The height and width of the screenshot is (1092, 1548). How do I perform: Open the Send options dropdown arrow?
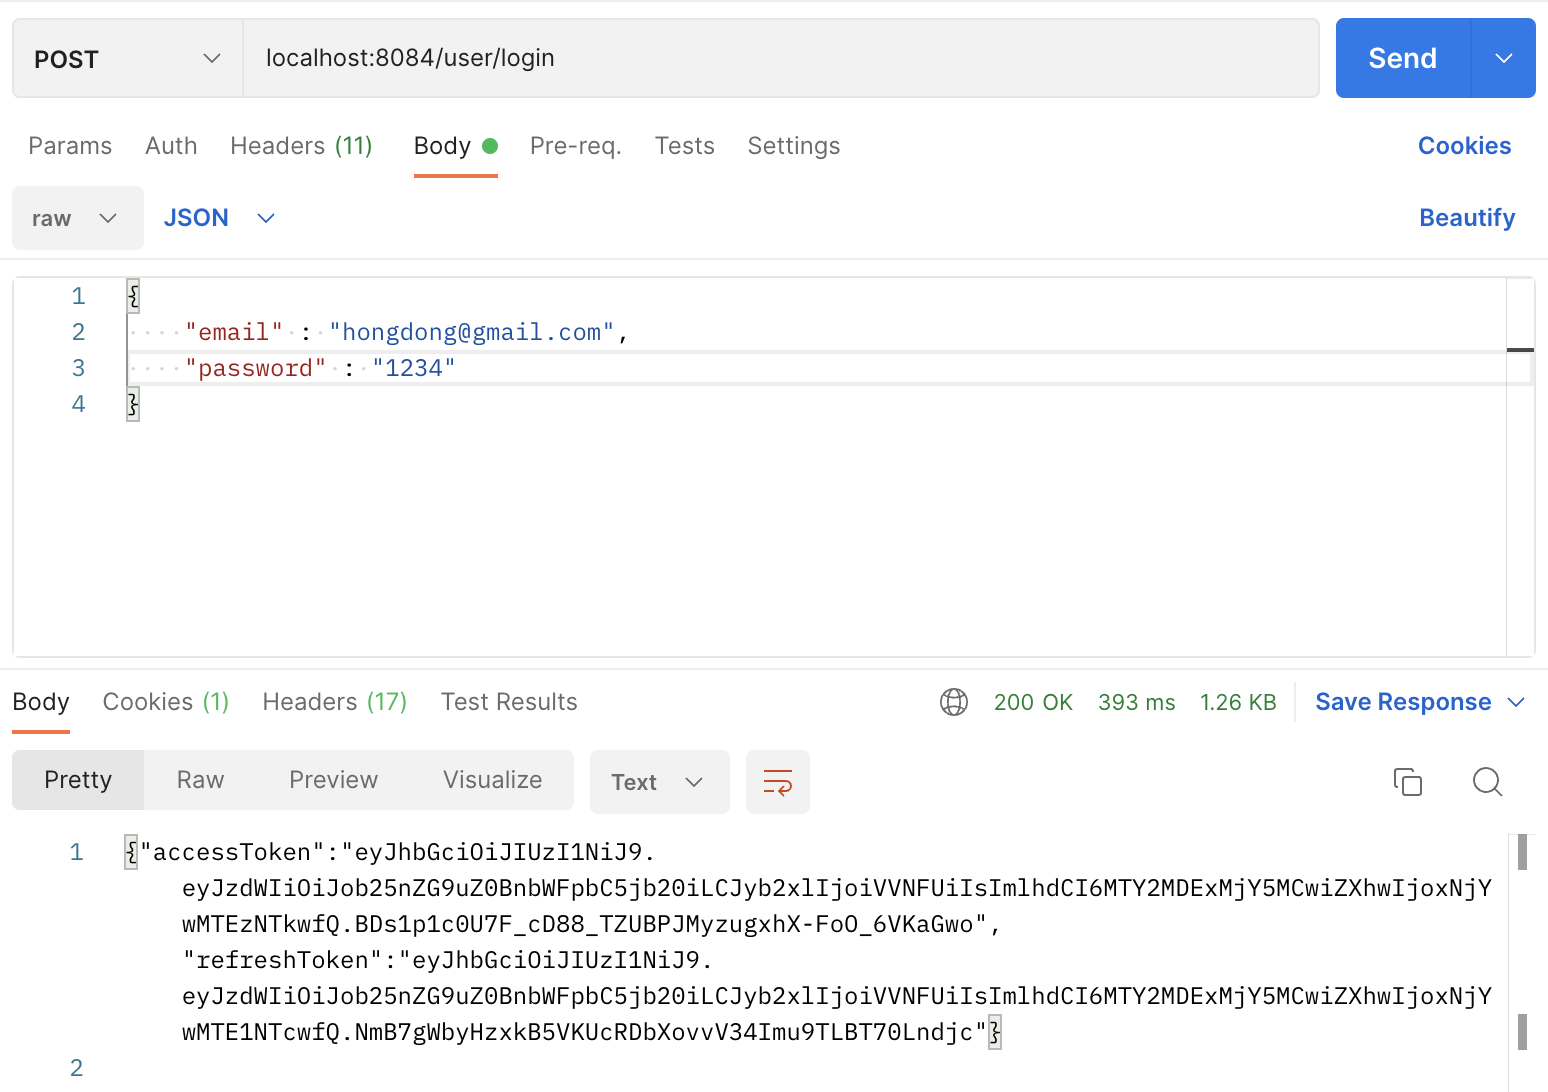pos(1504,58)
